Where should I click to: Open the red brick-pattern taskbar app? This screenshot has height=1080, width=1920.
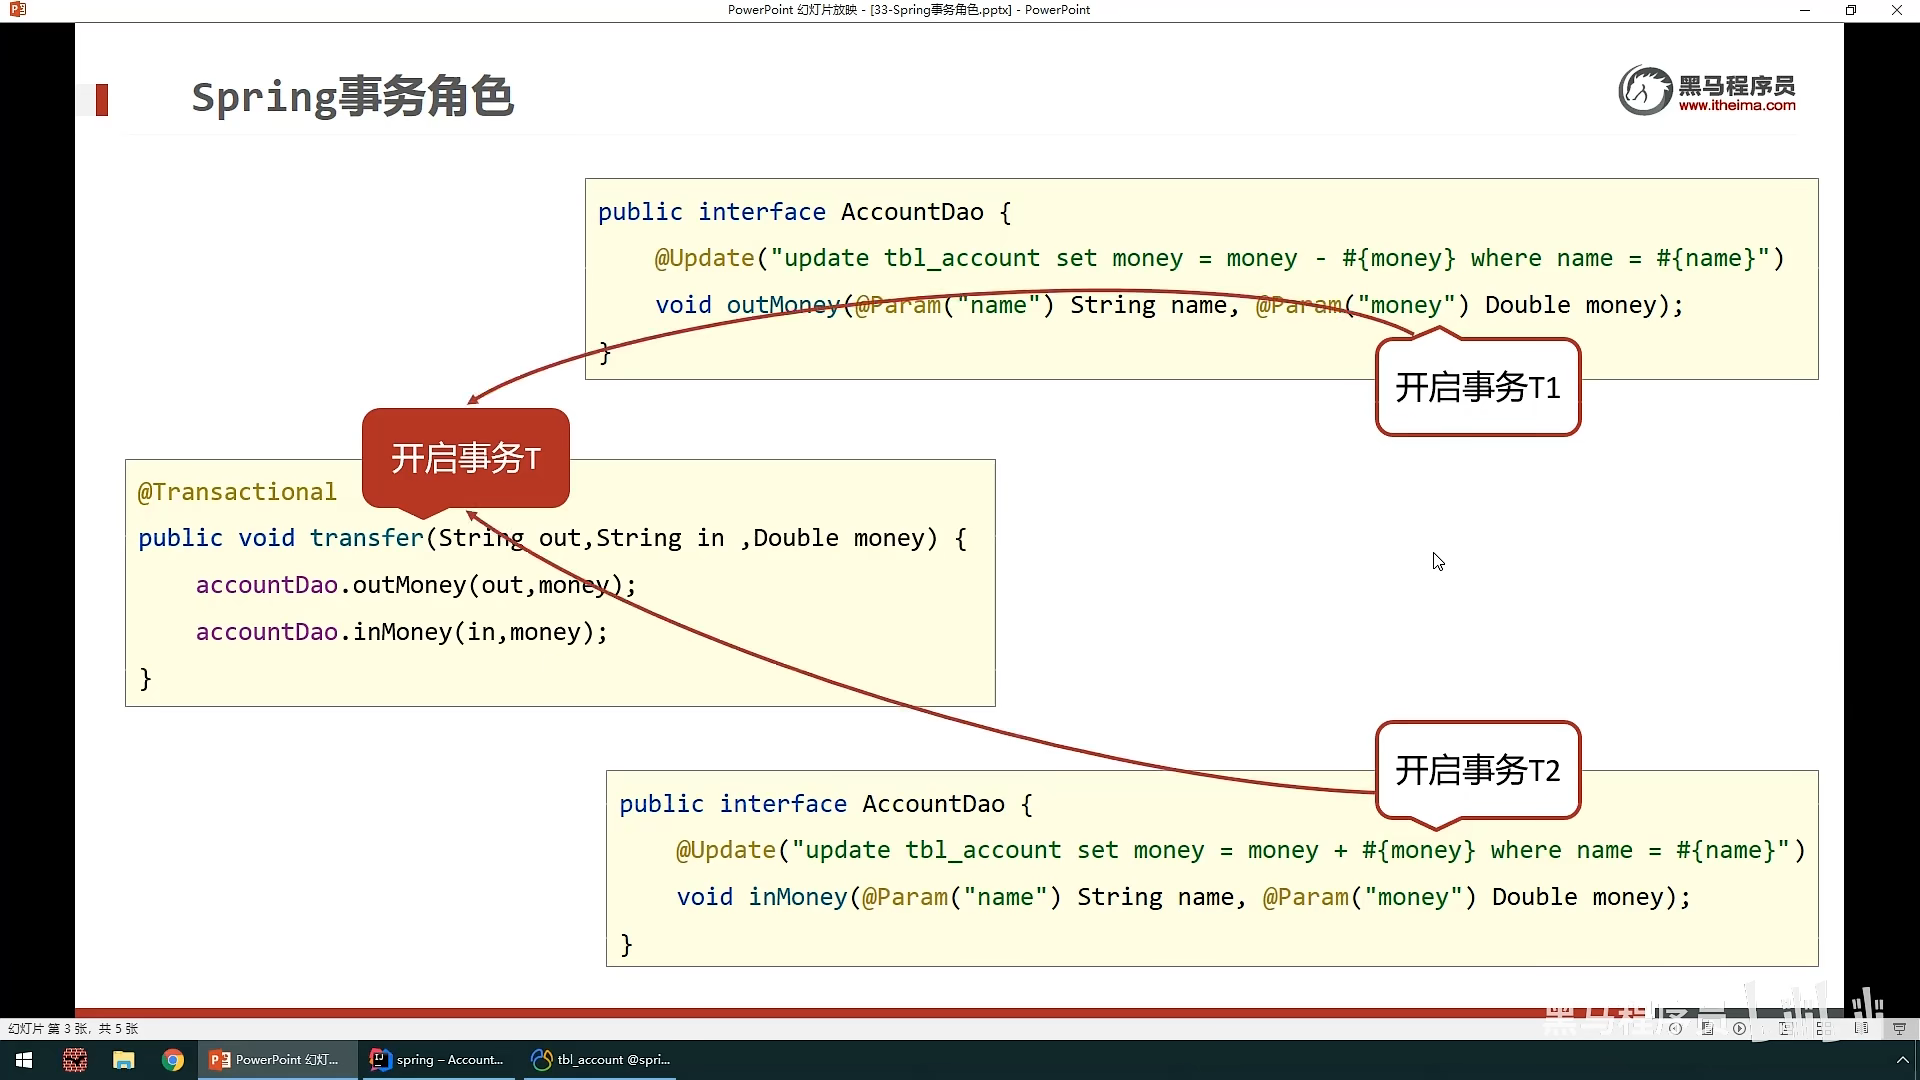pos(74,1060)
